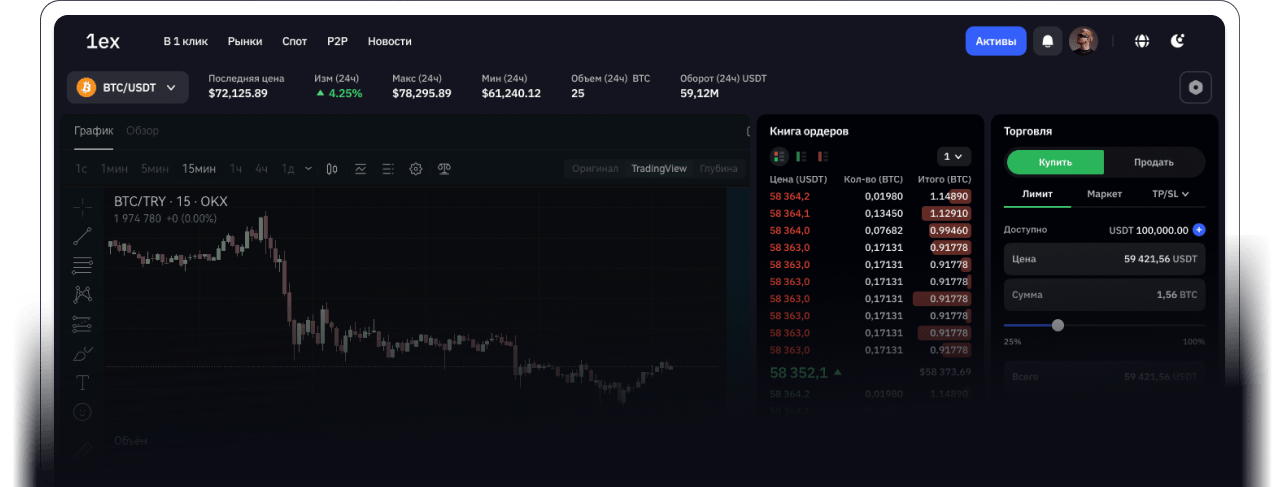Click the blue plus deposit icon
Screen dimensions: 1280x487
[1199, 230]
